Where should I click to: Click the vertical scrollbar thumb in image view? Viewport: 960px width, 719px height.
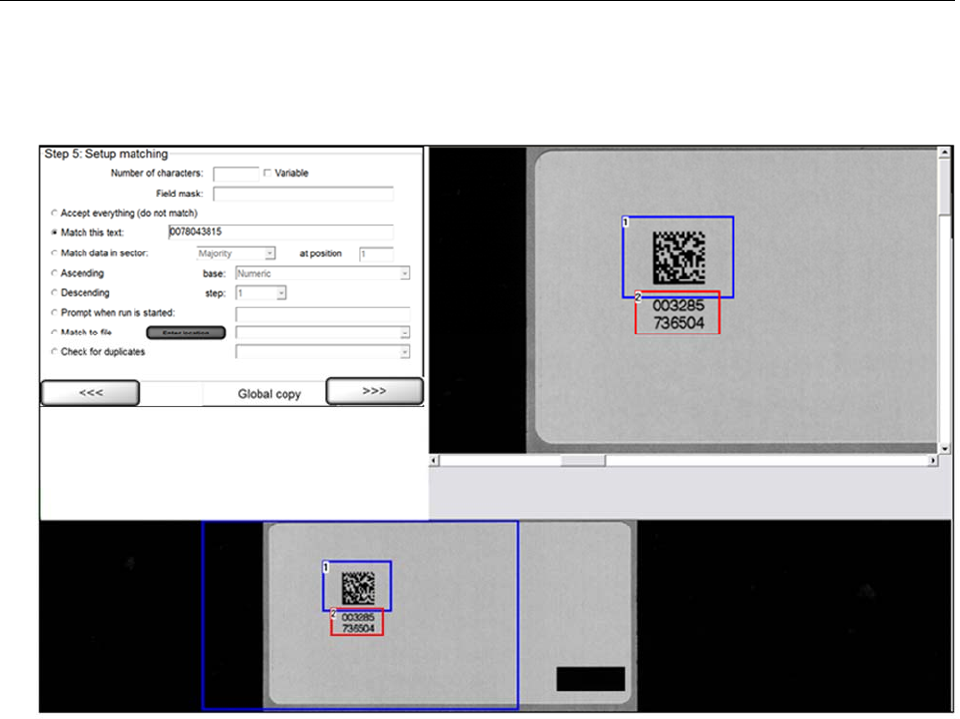945,187
